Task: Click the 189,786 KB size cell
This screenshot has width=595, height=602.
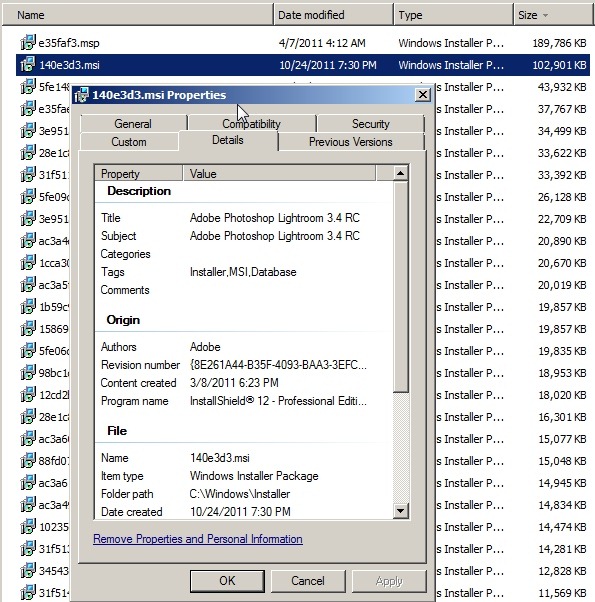Action: tap(559, 43)
